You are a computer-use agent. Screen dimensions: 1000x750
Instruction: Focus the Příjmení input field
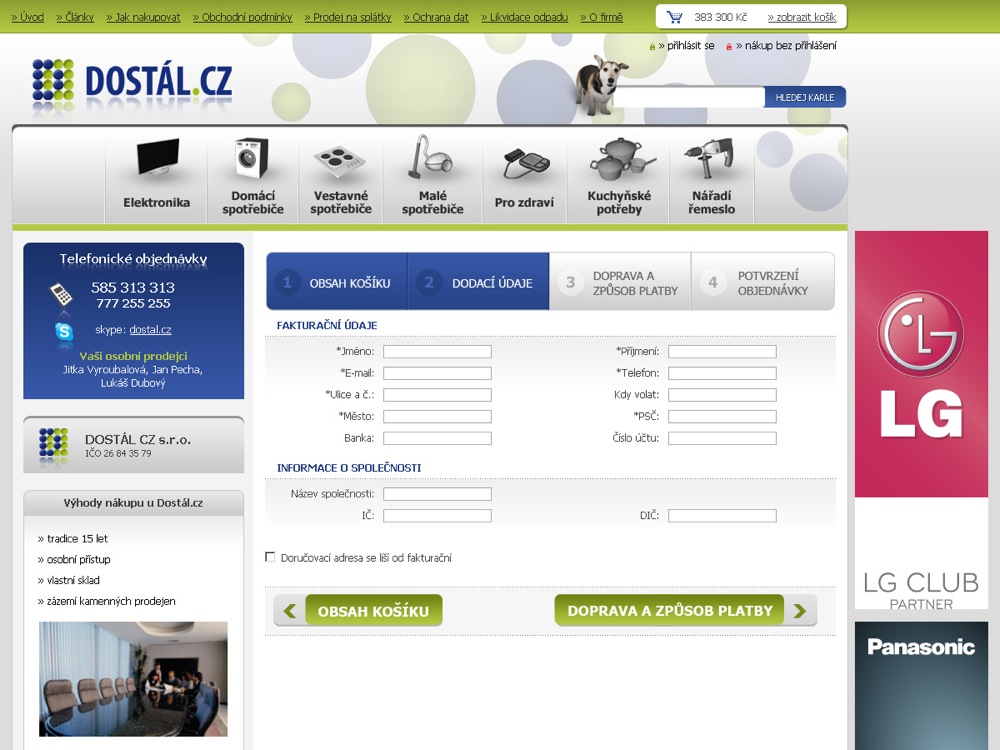click(x=723, y=351)
